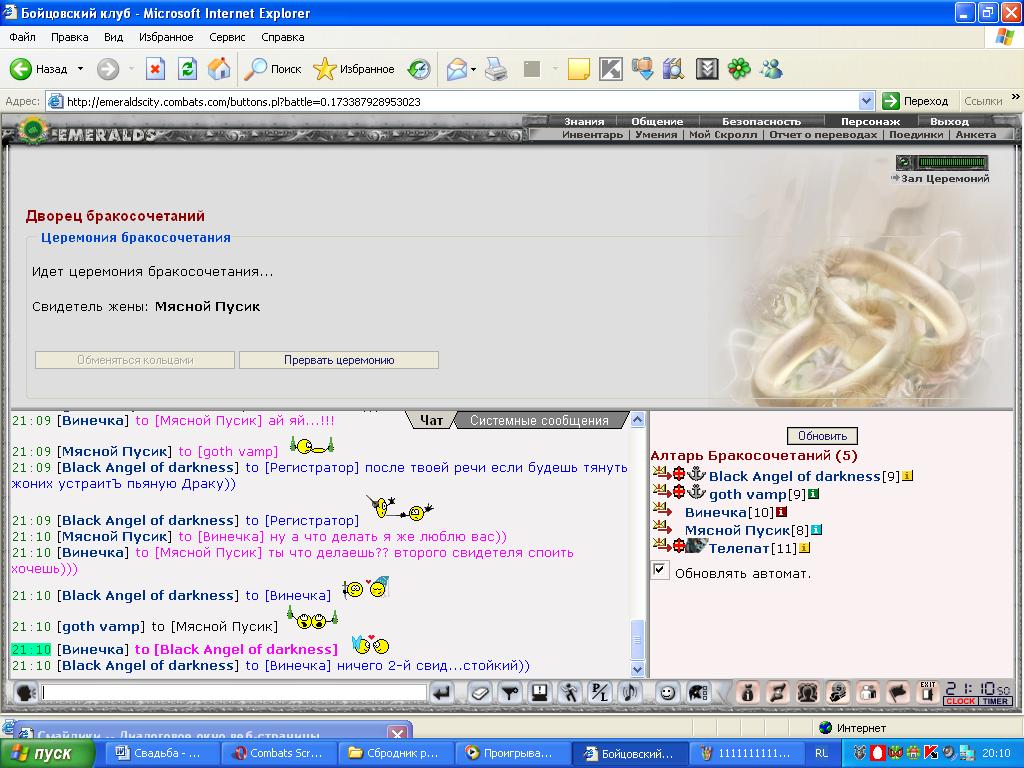Expand the Mail icon dropdown arrow
This screenshot has height=768, width=1024.
(473, 69)
